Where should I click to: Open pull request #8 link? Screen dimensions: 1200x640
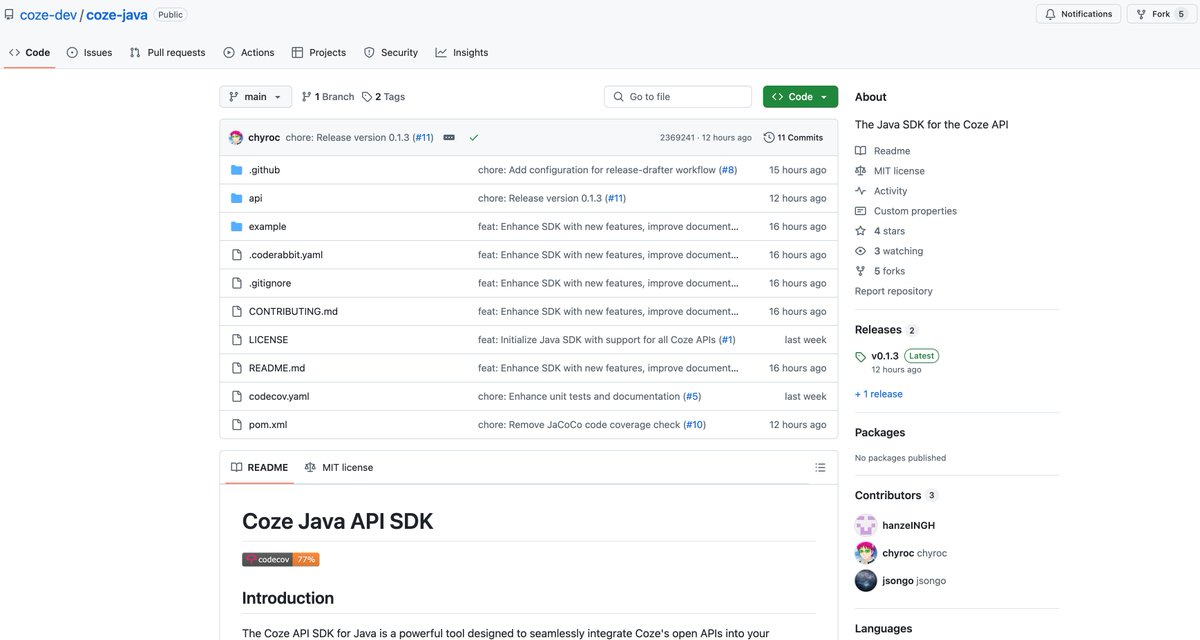click(x=727, y=170)
